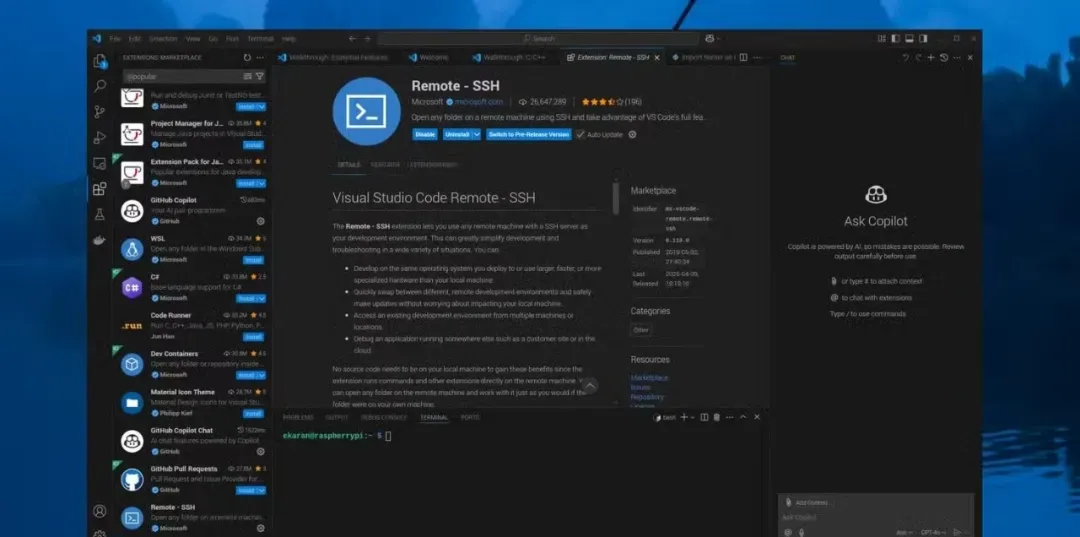The image size is (1080, 537).
Task: Open the Docker whale icon
Action: pos(100,240)
